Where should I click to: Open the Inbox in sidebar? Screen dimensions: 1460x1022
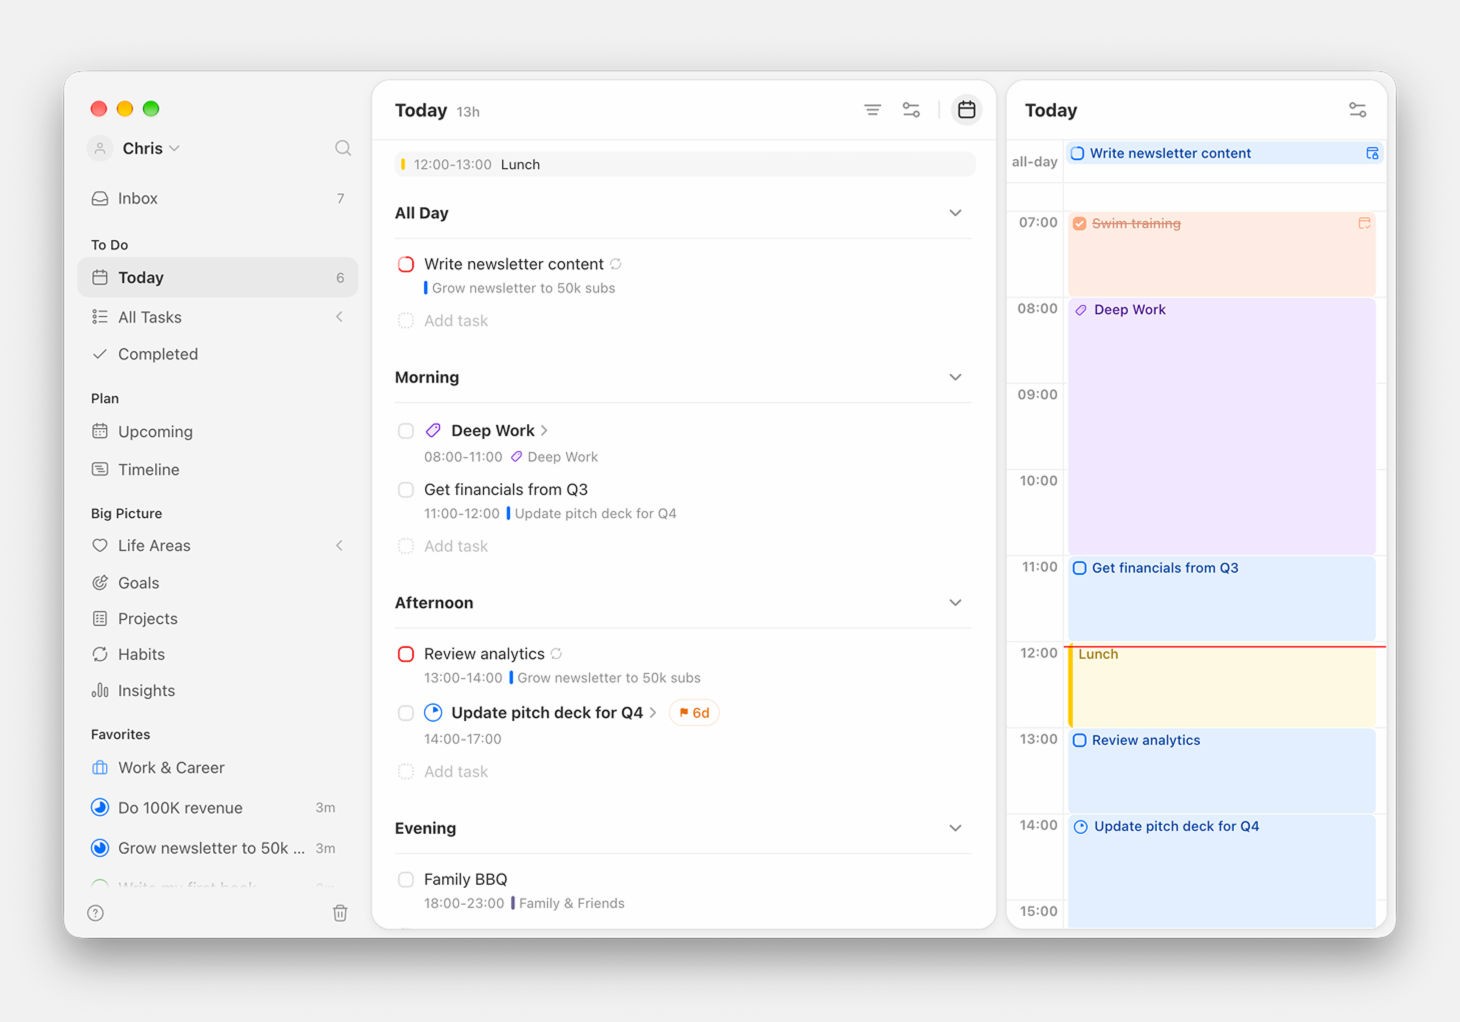tap(218, 198)
